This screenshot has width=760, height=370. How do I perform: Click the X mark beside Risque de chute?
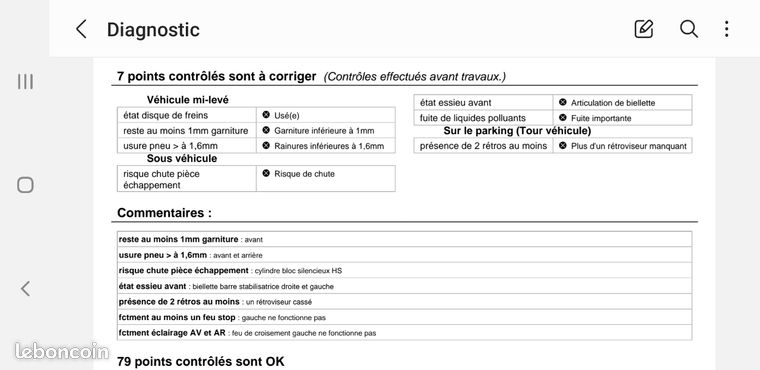coord(266,173)
